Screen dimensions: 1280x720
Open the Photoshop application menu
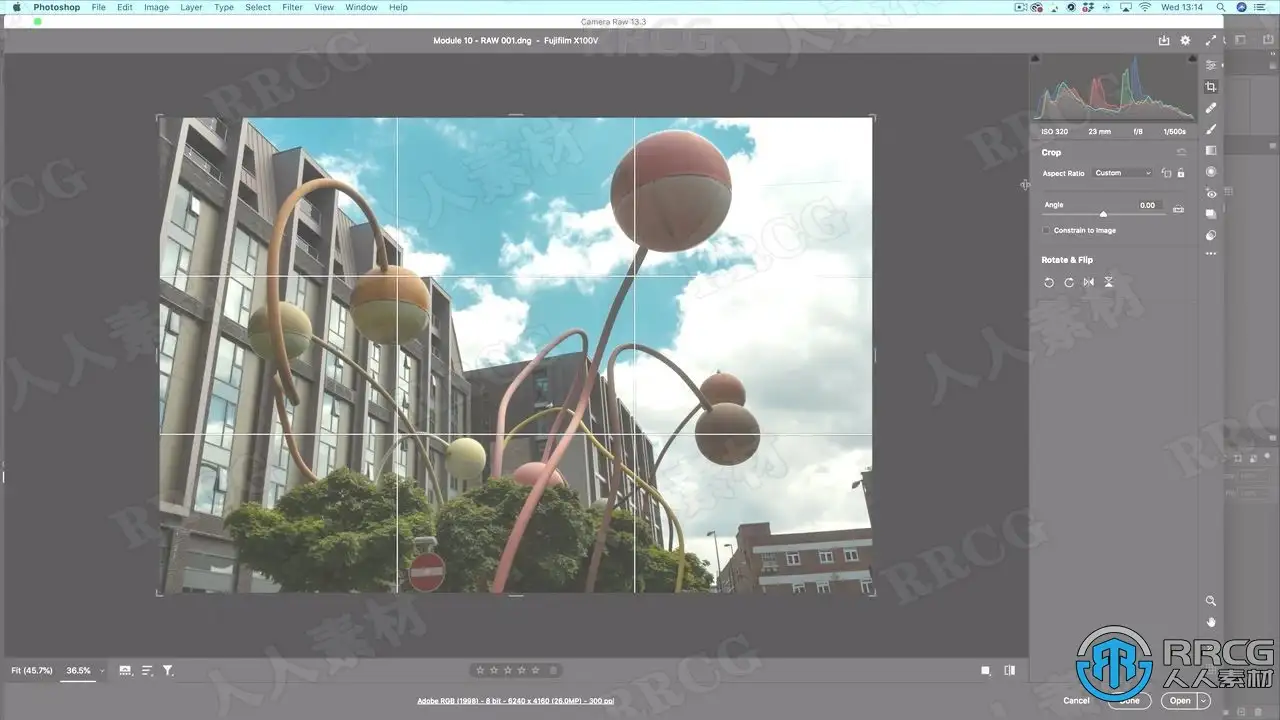[57, 7]
